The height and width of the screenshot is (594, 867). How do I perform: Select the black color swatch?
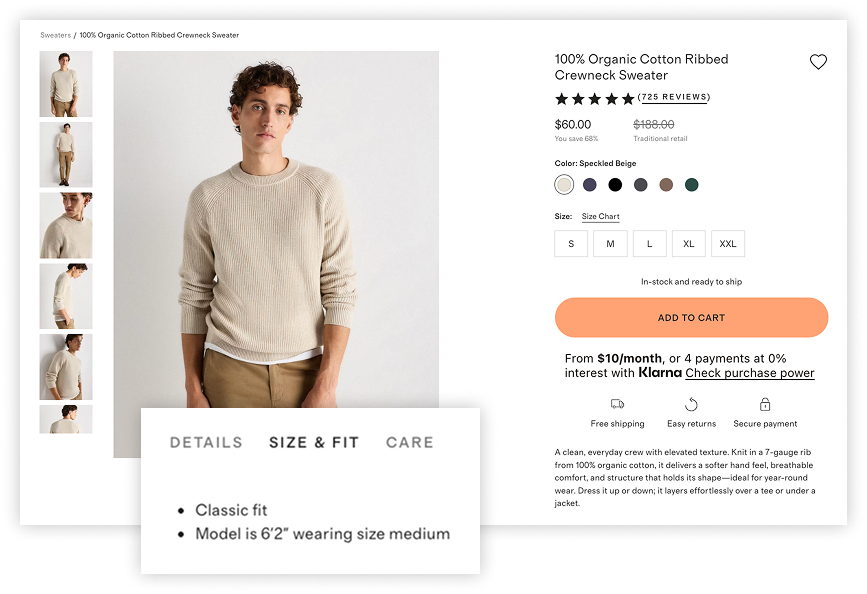tap(613, 184)
